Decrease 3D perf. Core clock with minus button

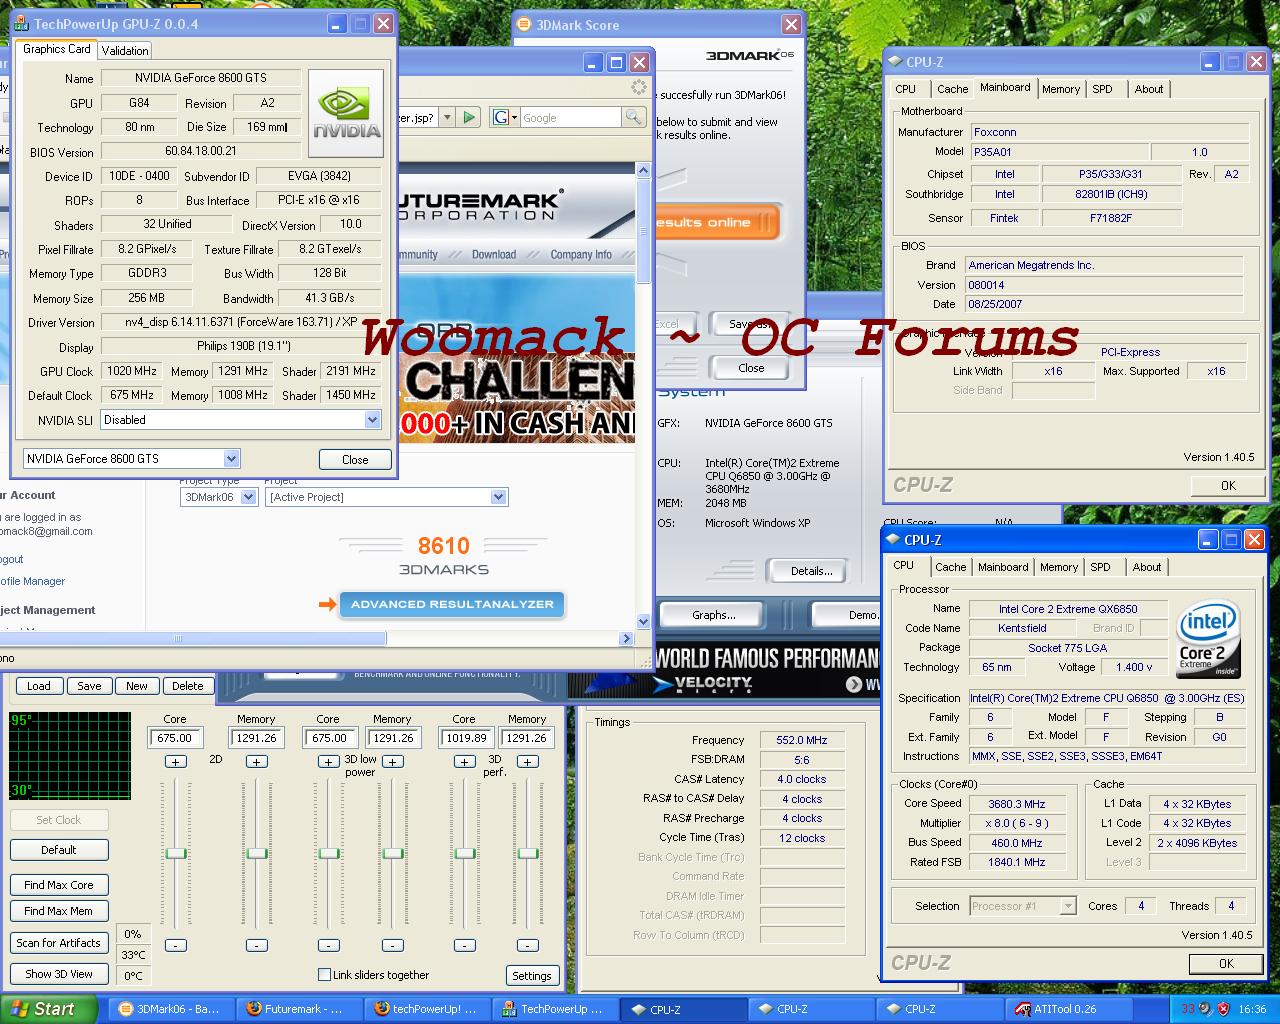click(x=465, y=945)
